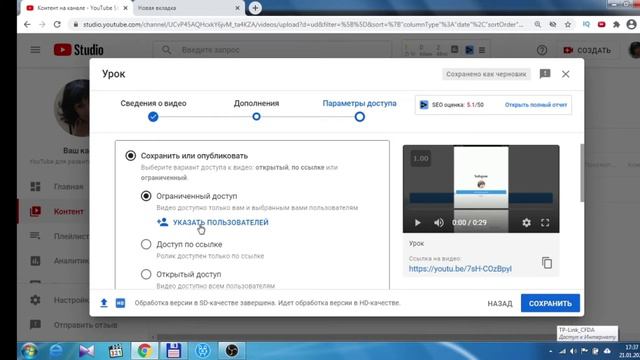The image size is (640, 360).
Task: Select the Ограниченный доступ option
Action: pyautogui.click(x=146, y=196)
